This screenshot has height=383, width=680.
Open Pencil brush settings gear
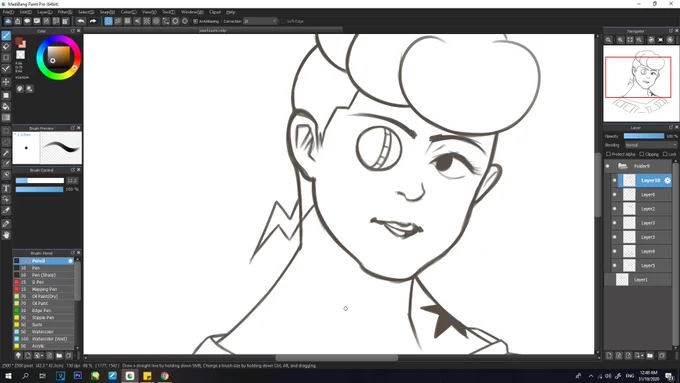pyautogui.click(x=70, y=261)
